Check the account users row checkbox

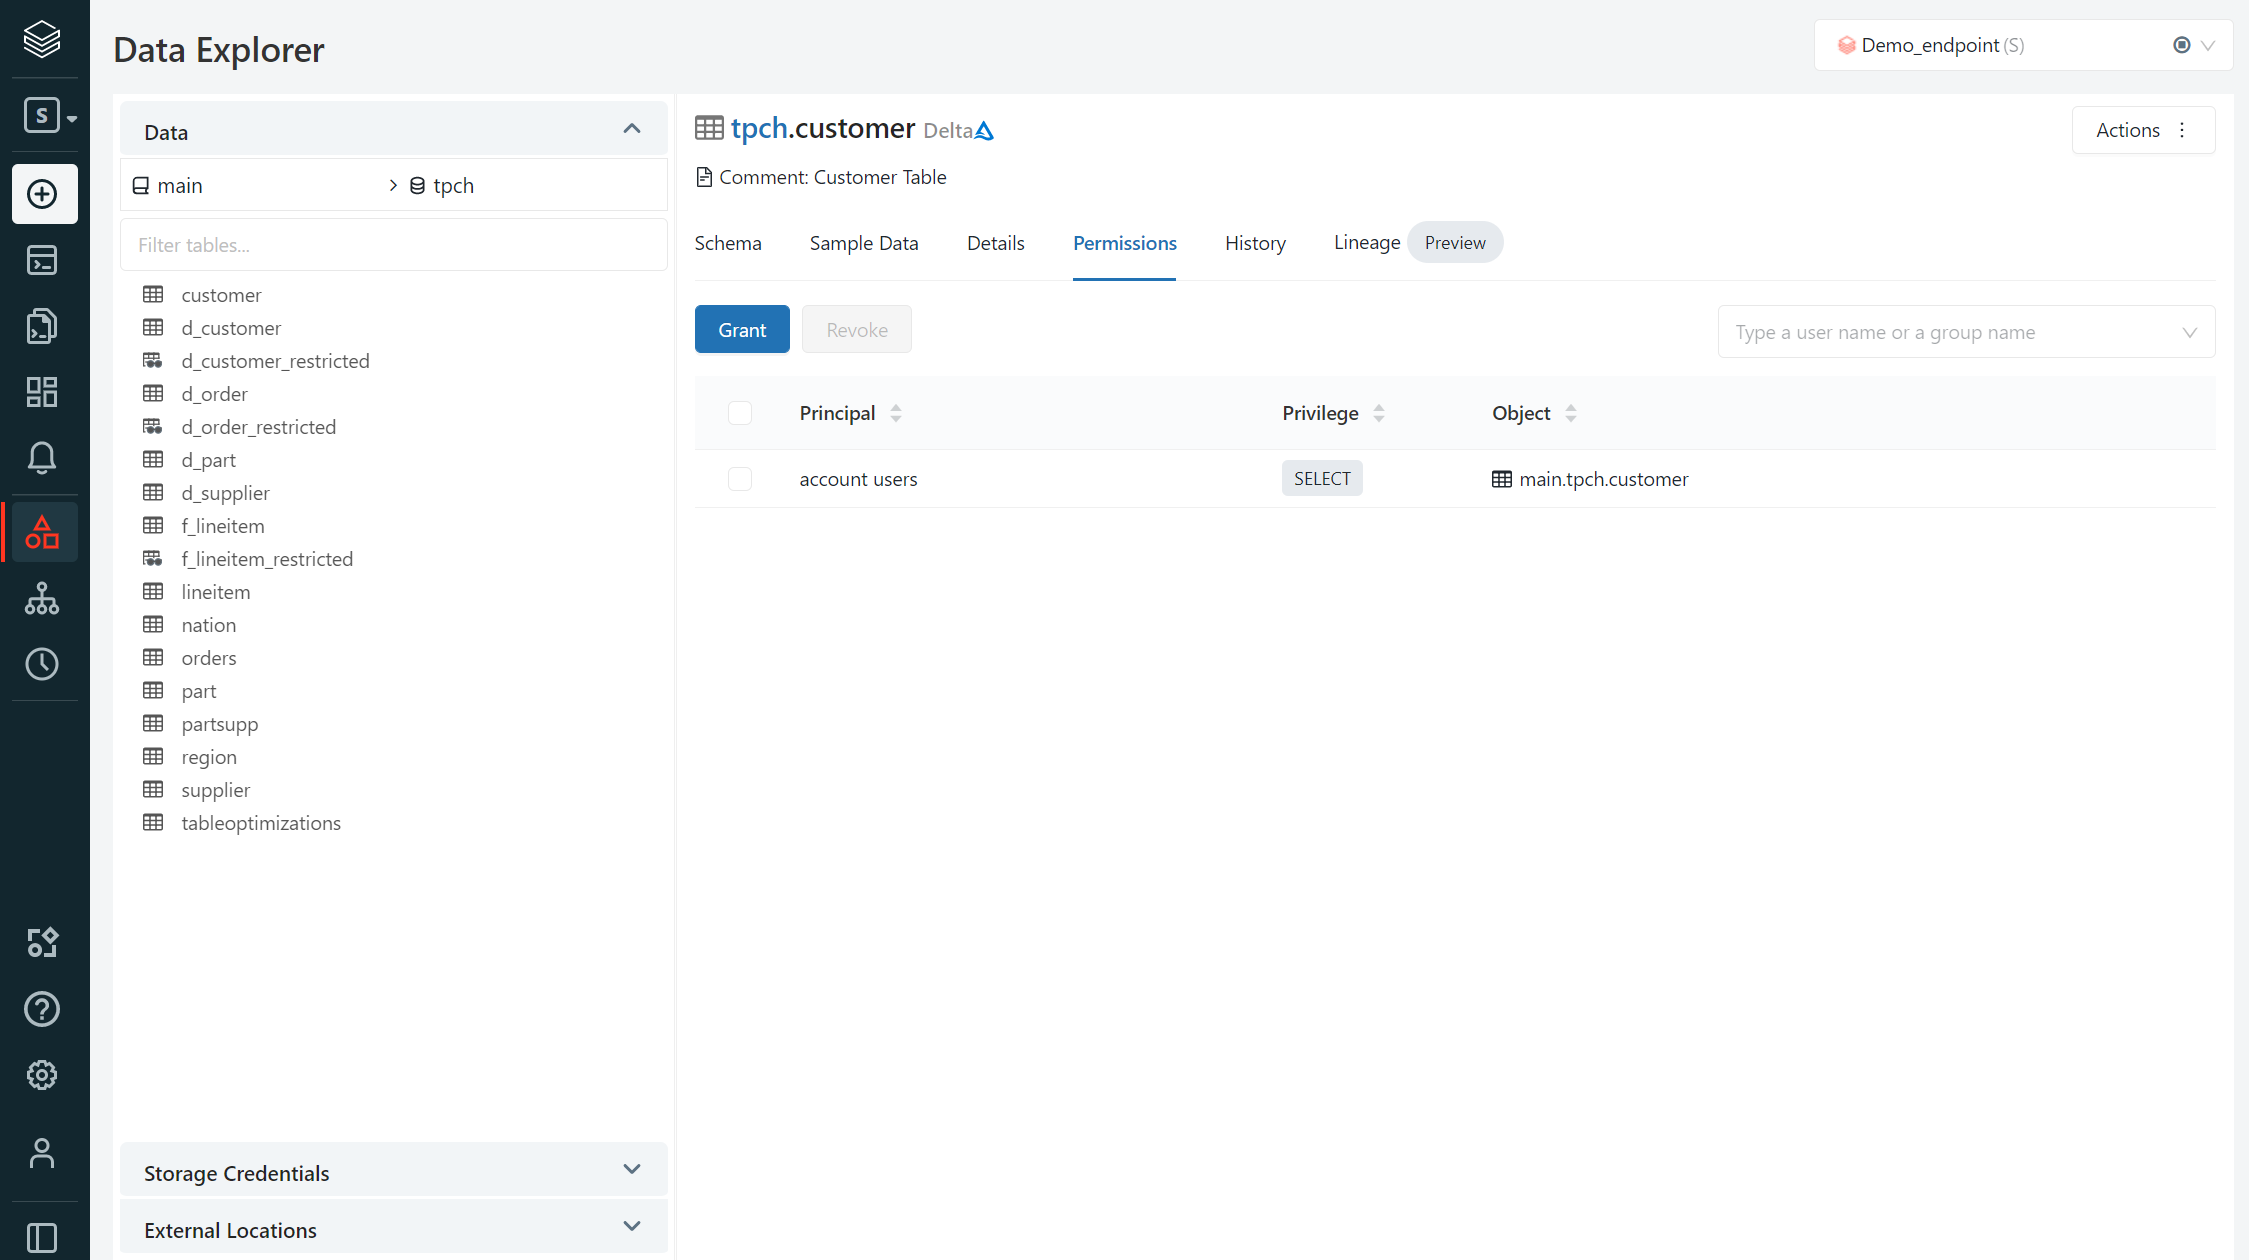[740, 479]
